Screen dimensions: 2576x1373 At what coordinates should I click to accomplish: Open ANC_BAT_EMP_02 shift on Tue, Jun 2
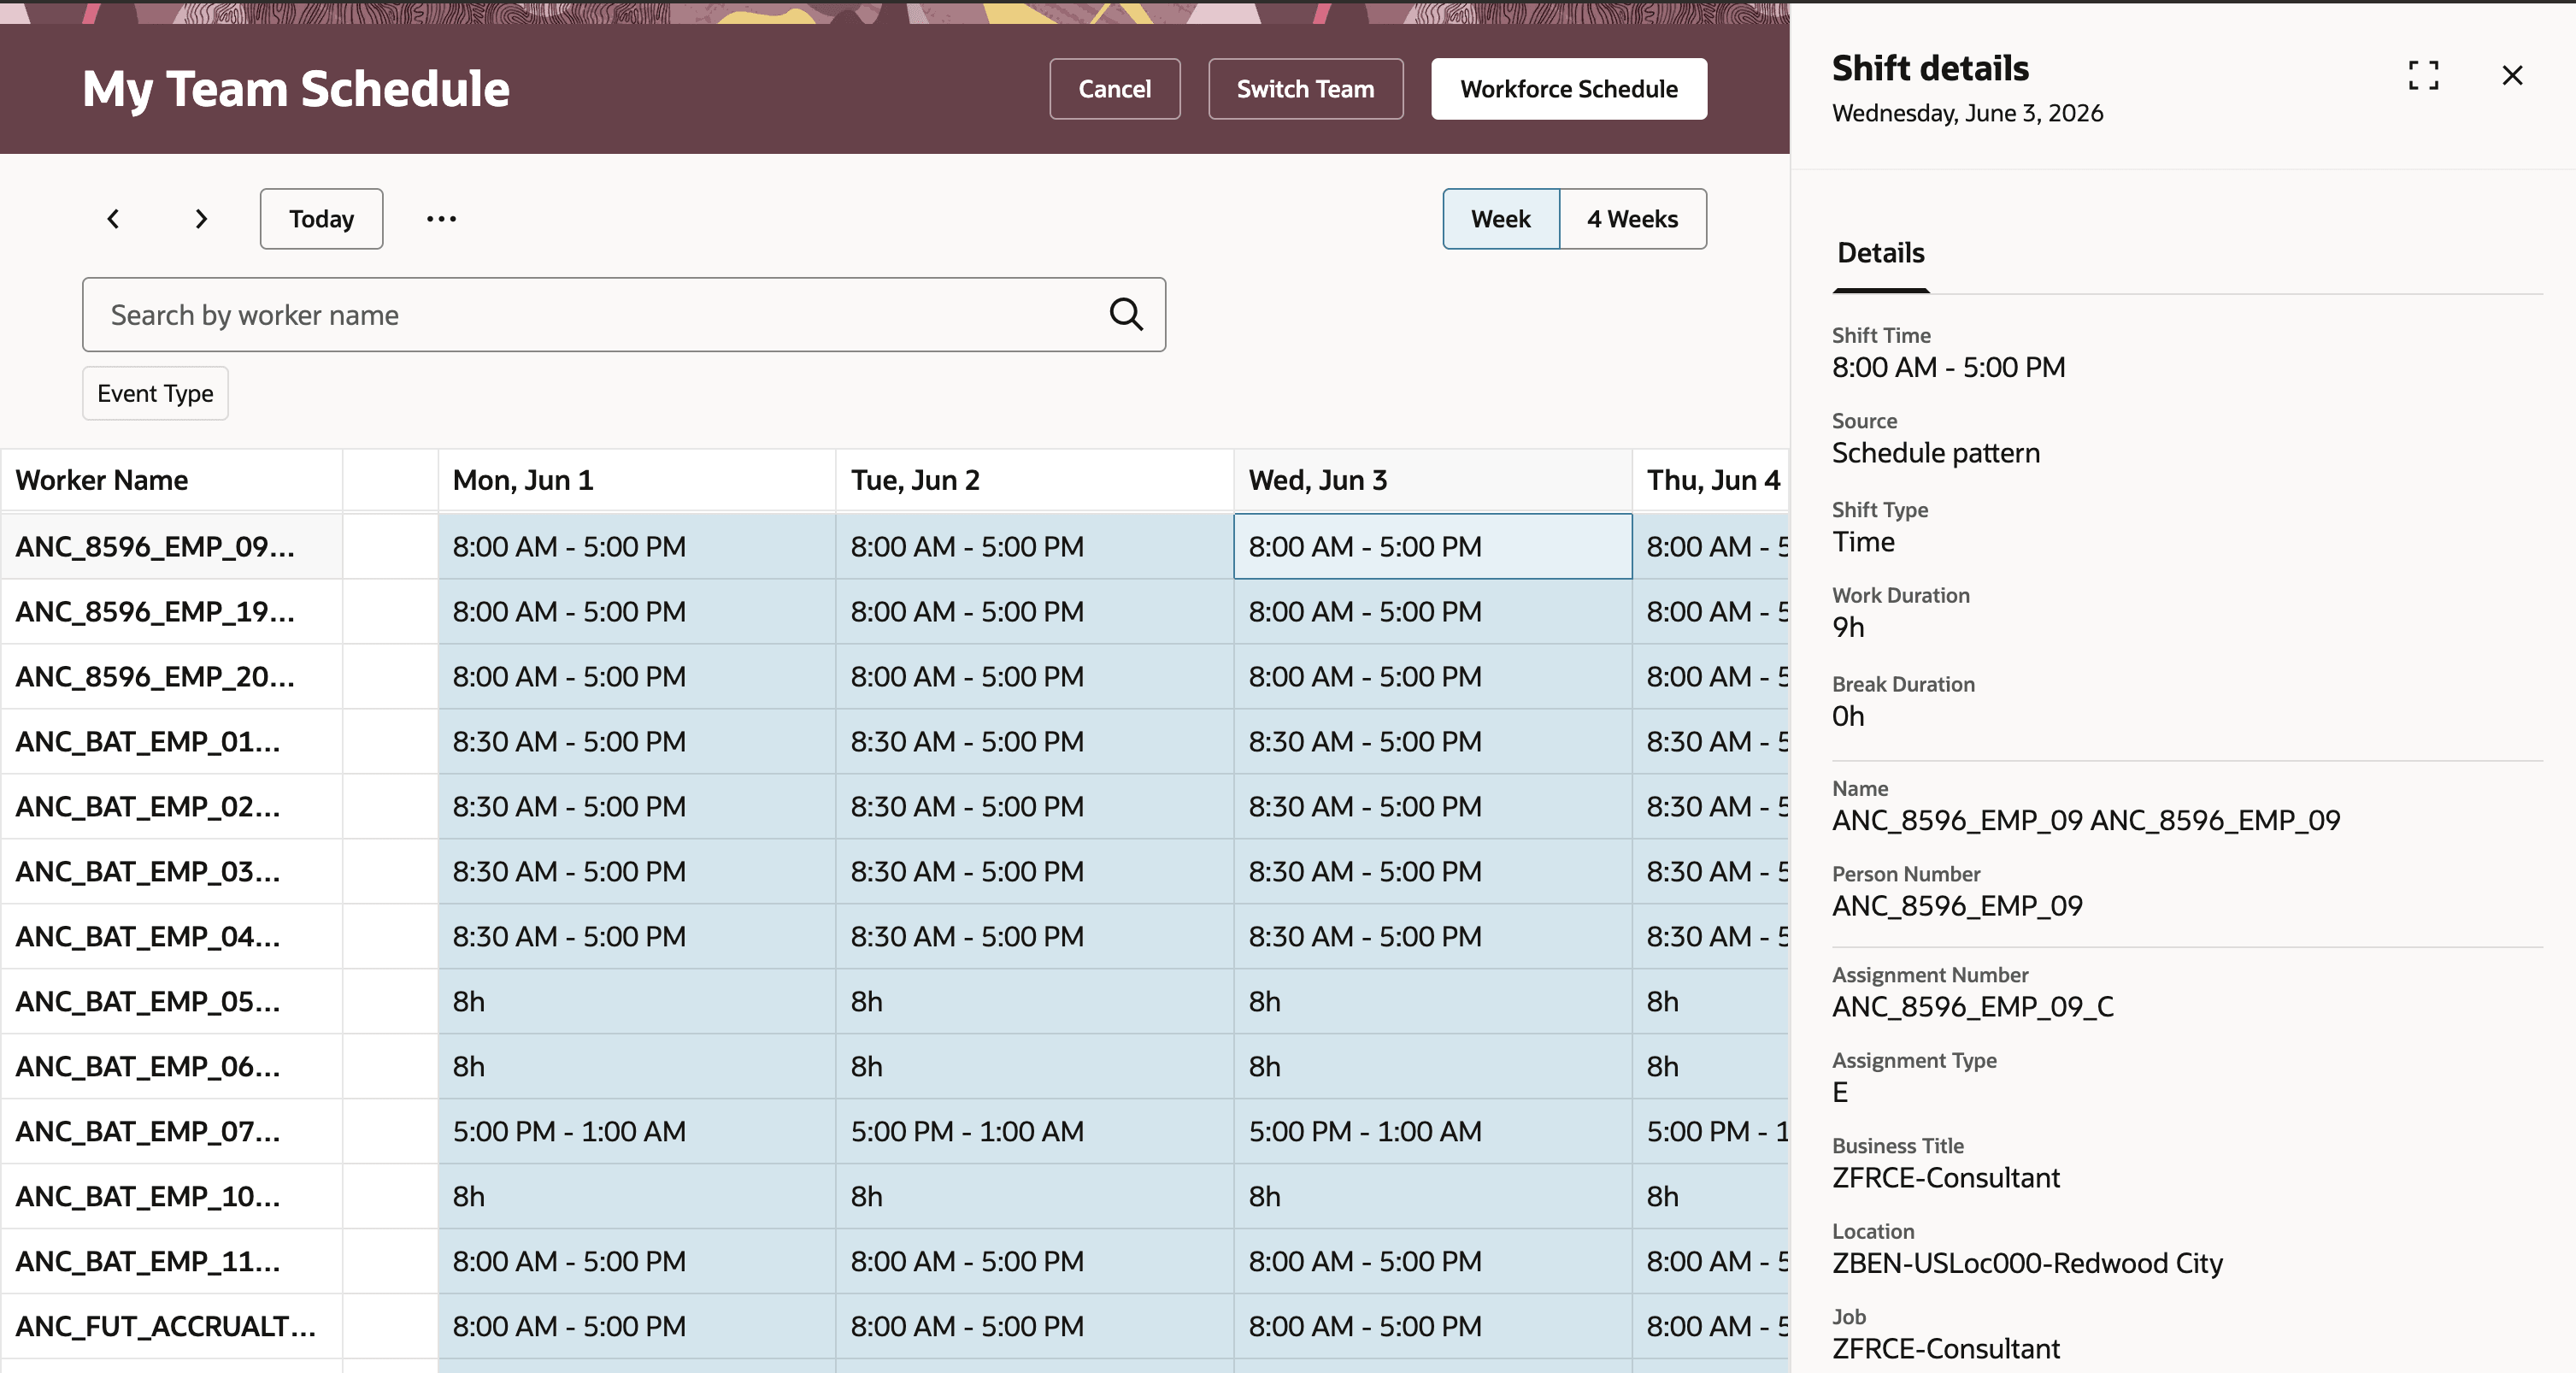[x=1035, y=807]
